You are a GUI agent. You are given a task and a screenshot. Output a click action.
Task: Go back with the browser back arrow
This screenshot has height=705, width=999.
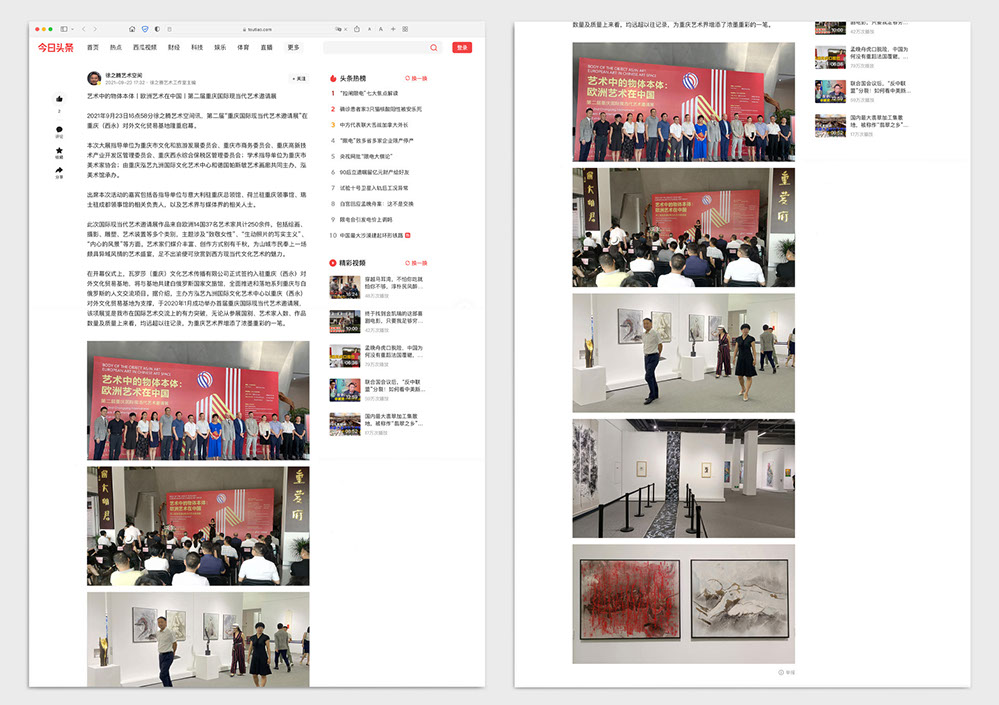tap(84, 29)
